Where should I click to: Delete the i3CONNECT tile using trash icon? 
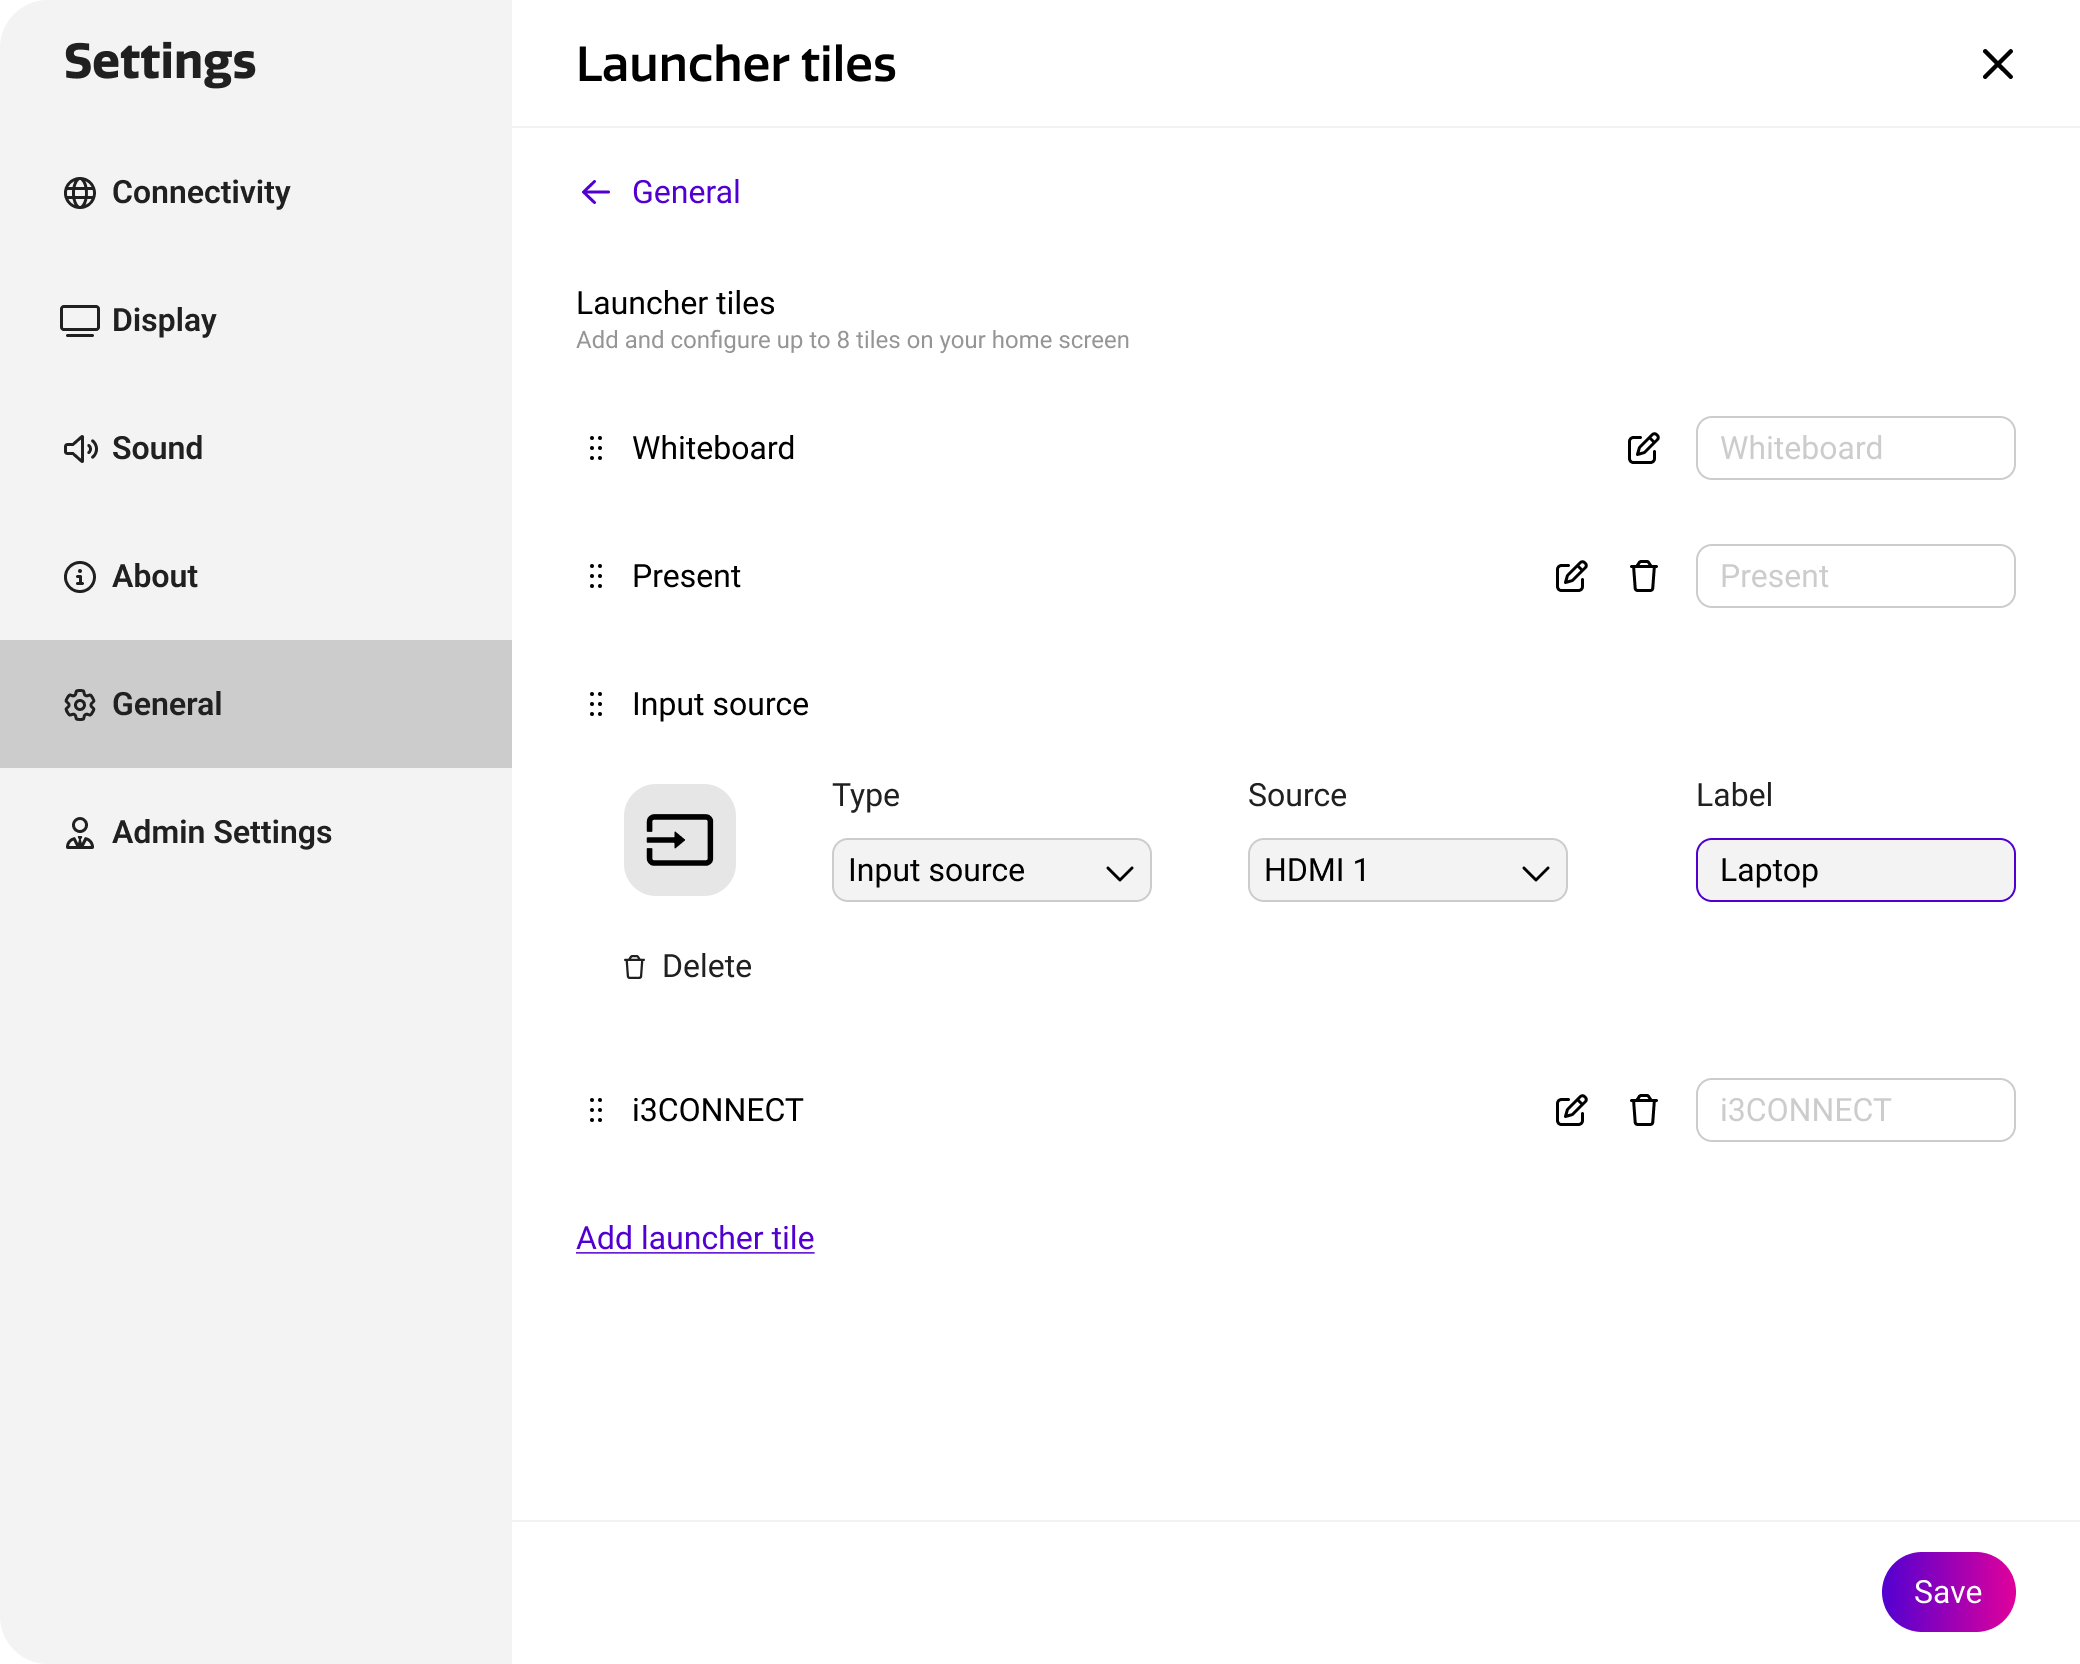coord(1643,1110)
